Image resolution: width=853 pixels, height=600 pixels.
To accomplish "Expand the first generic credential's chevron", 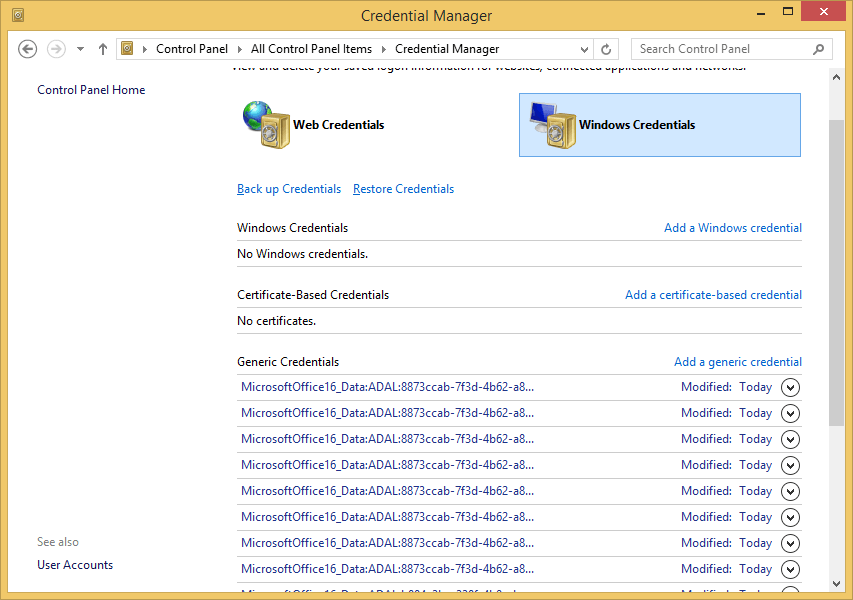I will coord(790,387).
